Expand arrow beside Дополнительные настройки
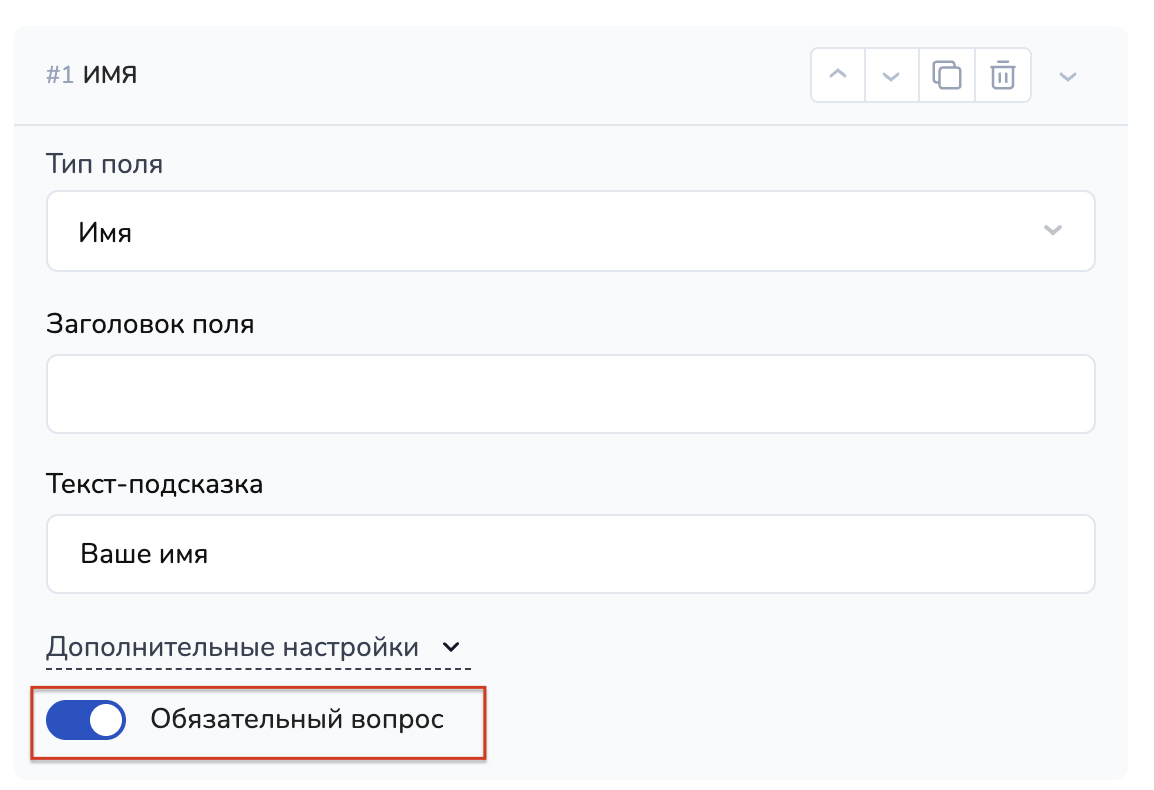Image resolution: width=1154 pixels, height=790 pixels. 451,648
